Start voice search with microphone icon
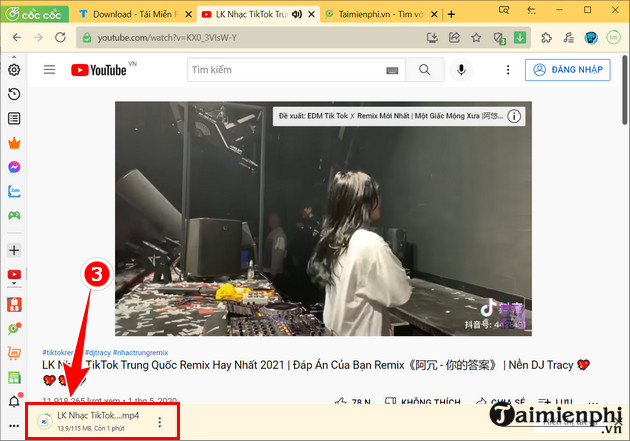Viewport: 630px width, 441px height. click(461, 70)
